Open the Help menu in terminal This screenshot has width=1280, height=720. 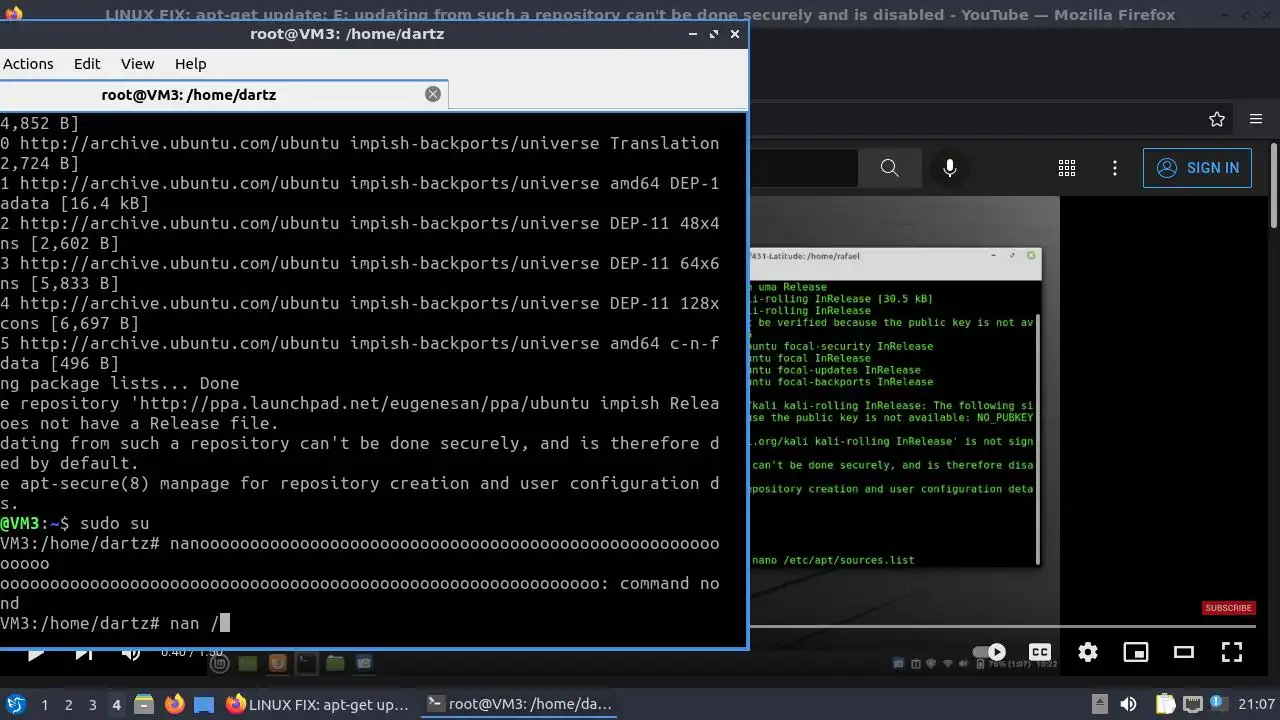(x=190, y=64)
